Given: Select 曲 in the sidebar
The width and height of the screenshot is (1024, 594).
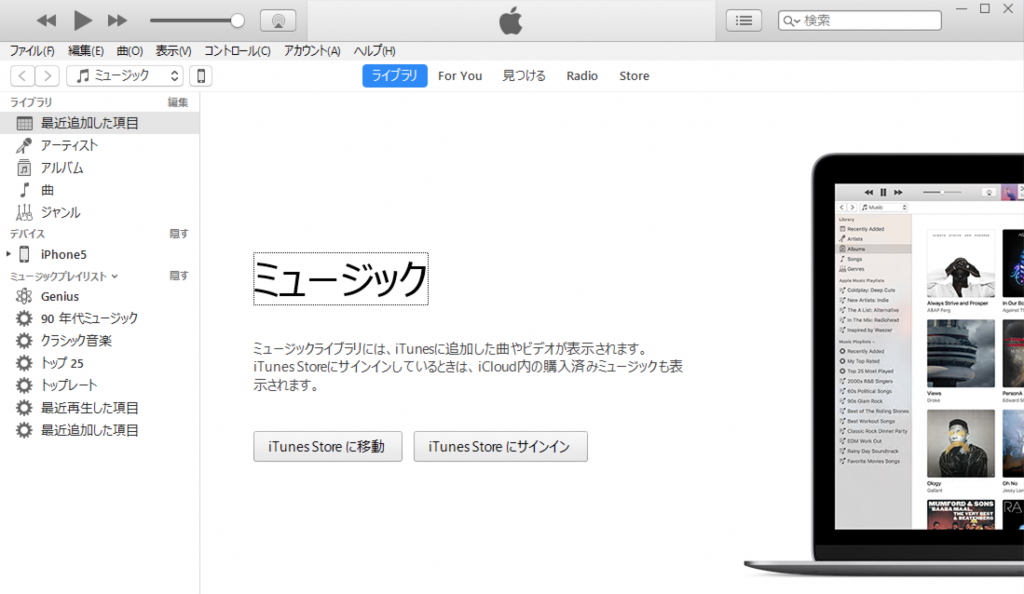Looking at the screenshot, I should pyautogui.click(x=99, y=190).
